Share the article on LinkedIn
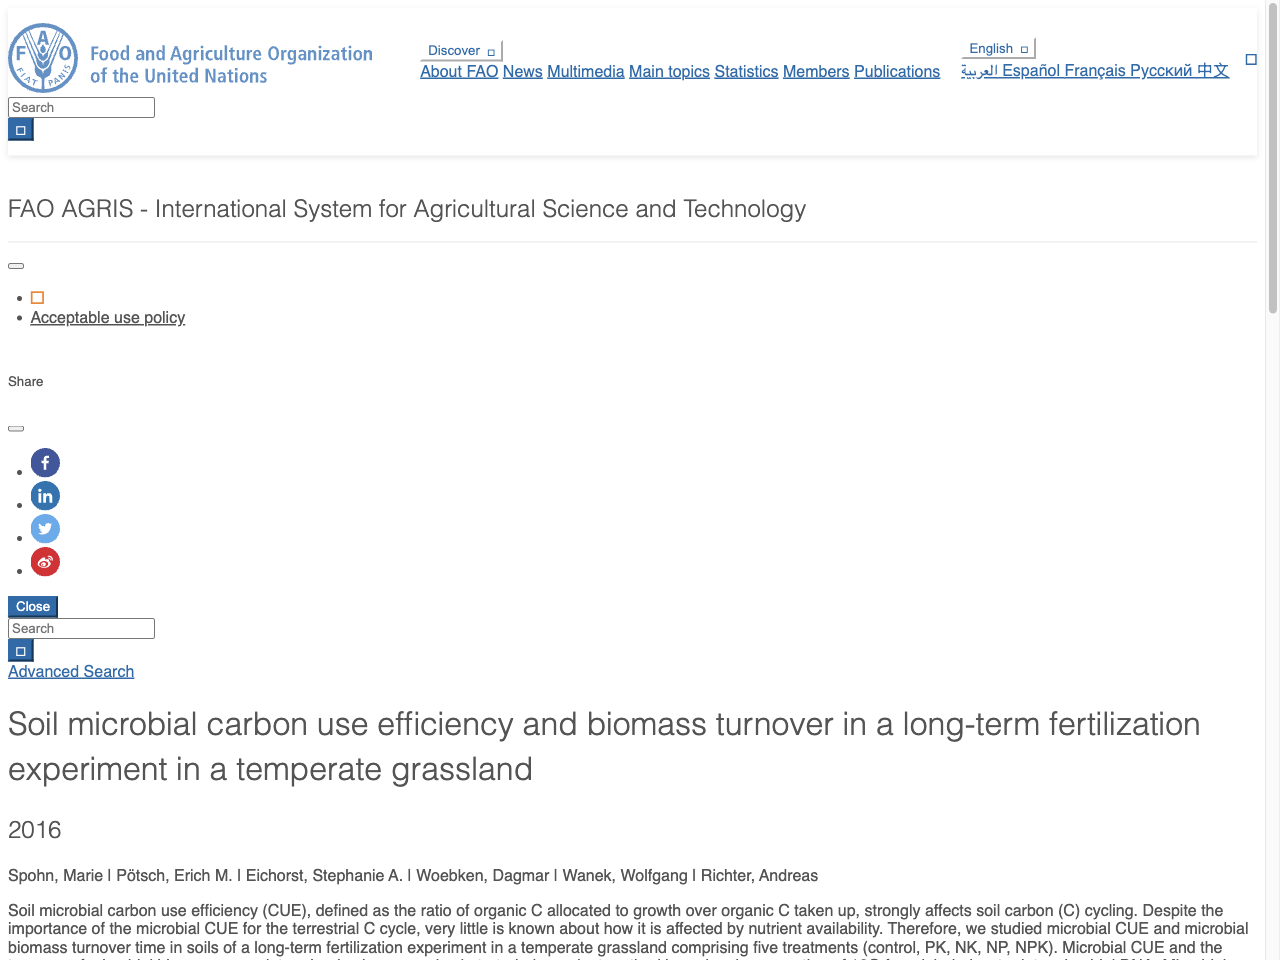The image size is (1280, 960). [45, 496]
